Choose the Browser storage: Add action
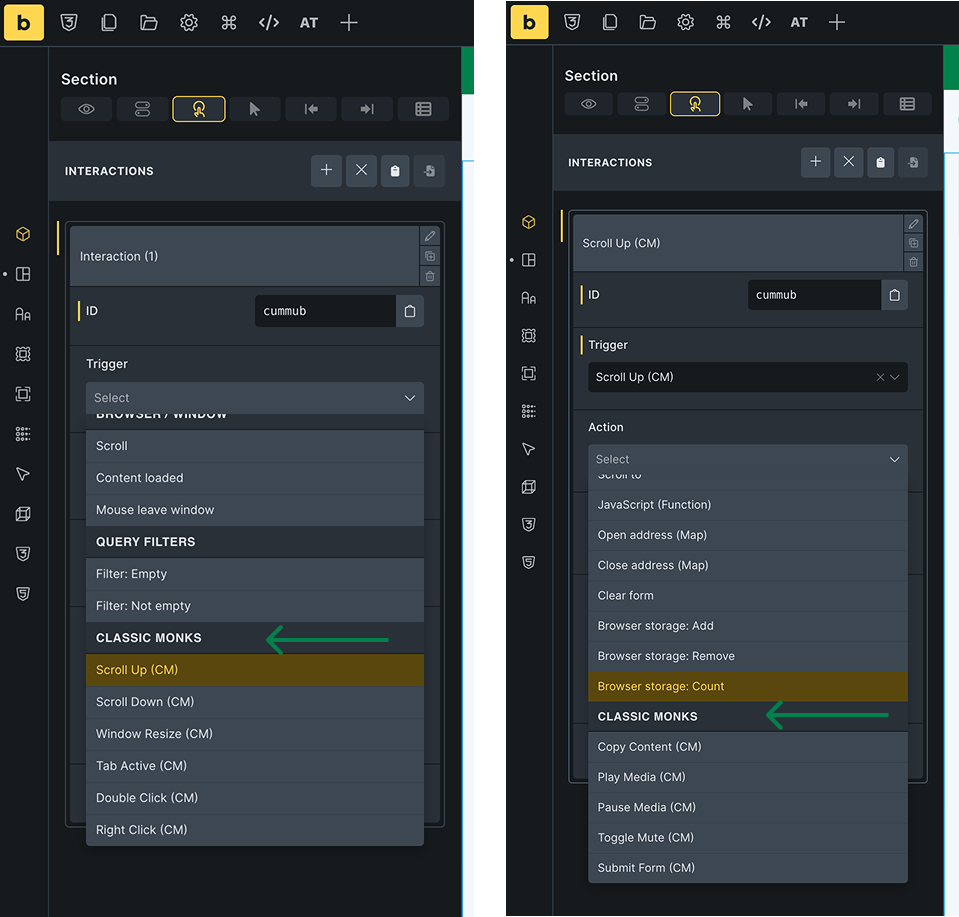The image size is (959, 917). (747, 626)
